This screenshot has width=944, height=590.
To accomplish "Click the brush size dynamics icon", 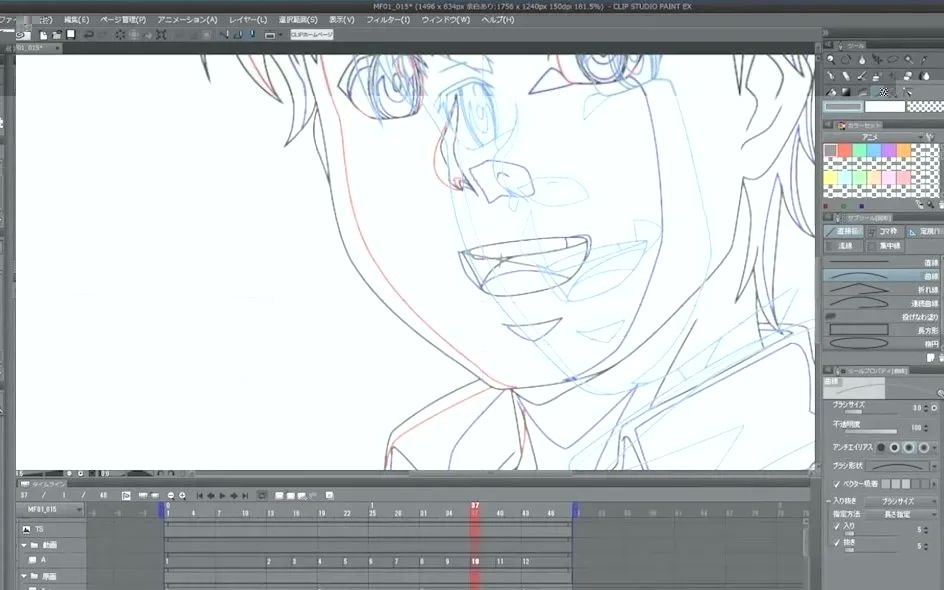I will click(x=934, y=408).
